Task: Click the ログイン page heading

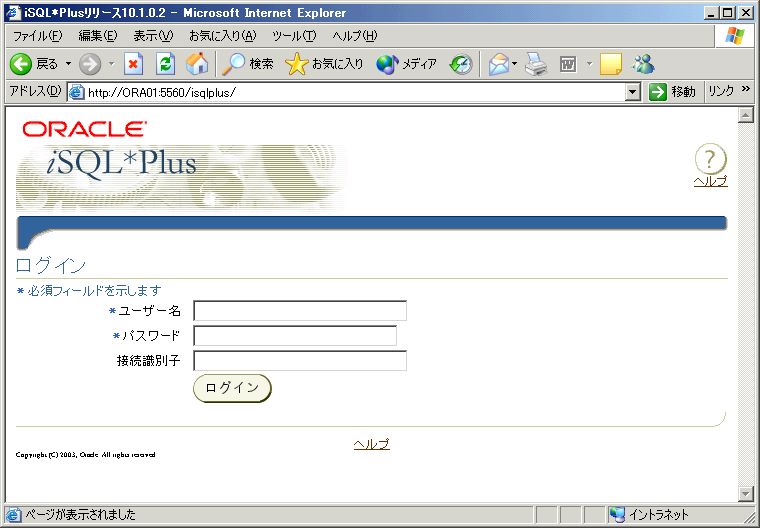Action: click(51, 265)
